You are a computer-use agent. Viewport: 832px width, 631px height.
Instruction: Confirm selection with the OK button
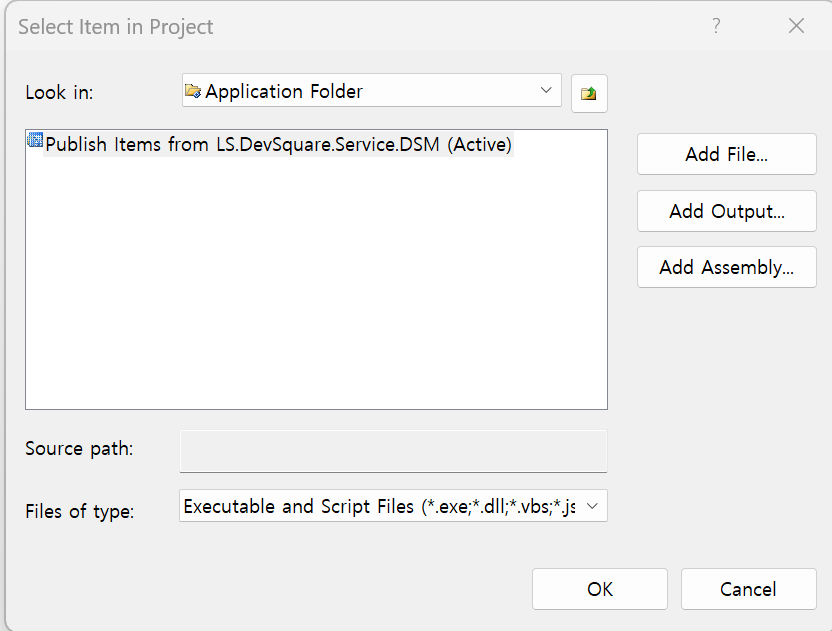[599, 589]
